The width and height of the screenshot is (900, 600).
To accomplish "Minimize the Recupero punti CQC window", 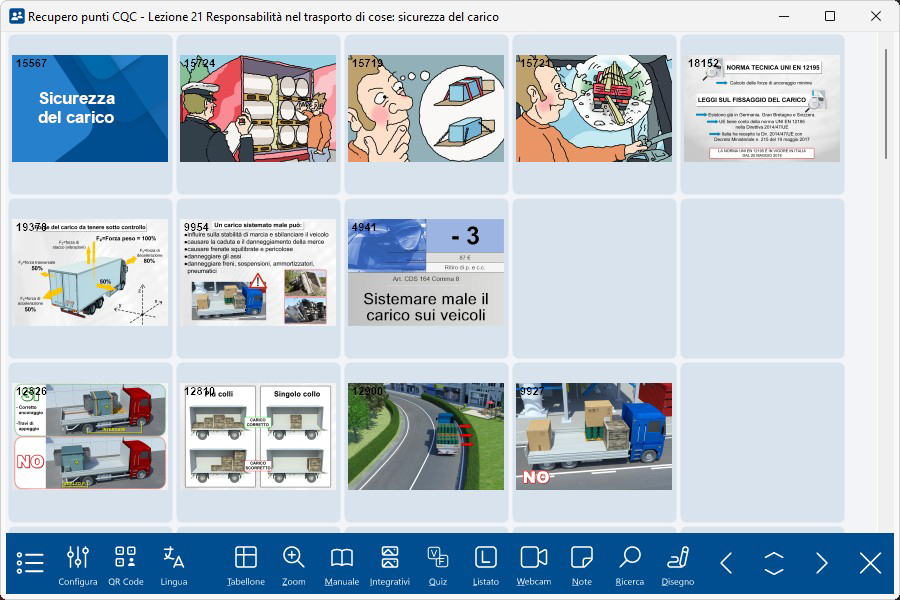I will 784,16.
